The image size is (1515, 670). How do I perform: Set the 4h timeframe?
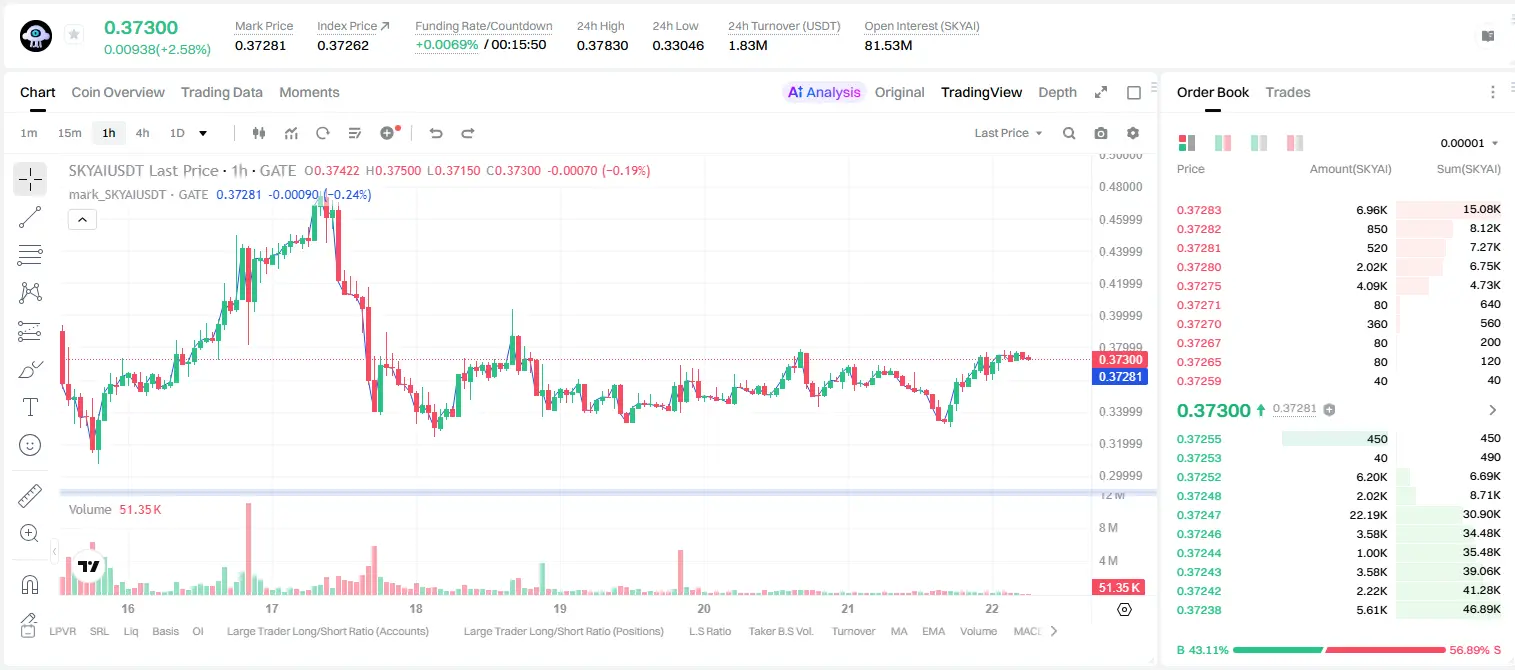click(143, 133)
